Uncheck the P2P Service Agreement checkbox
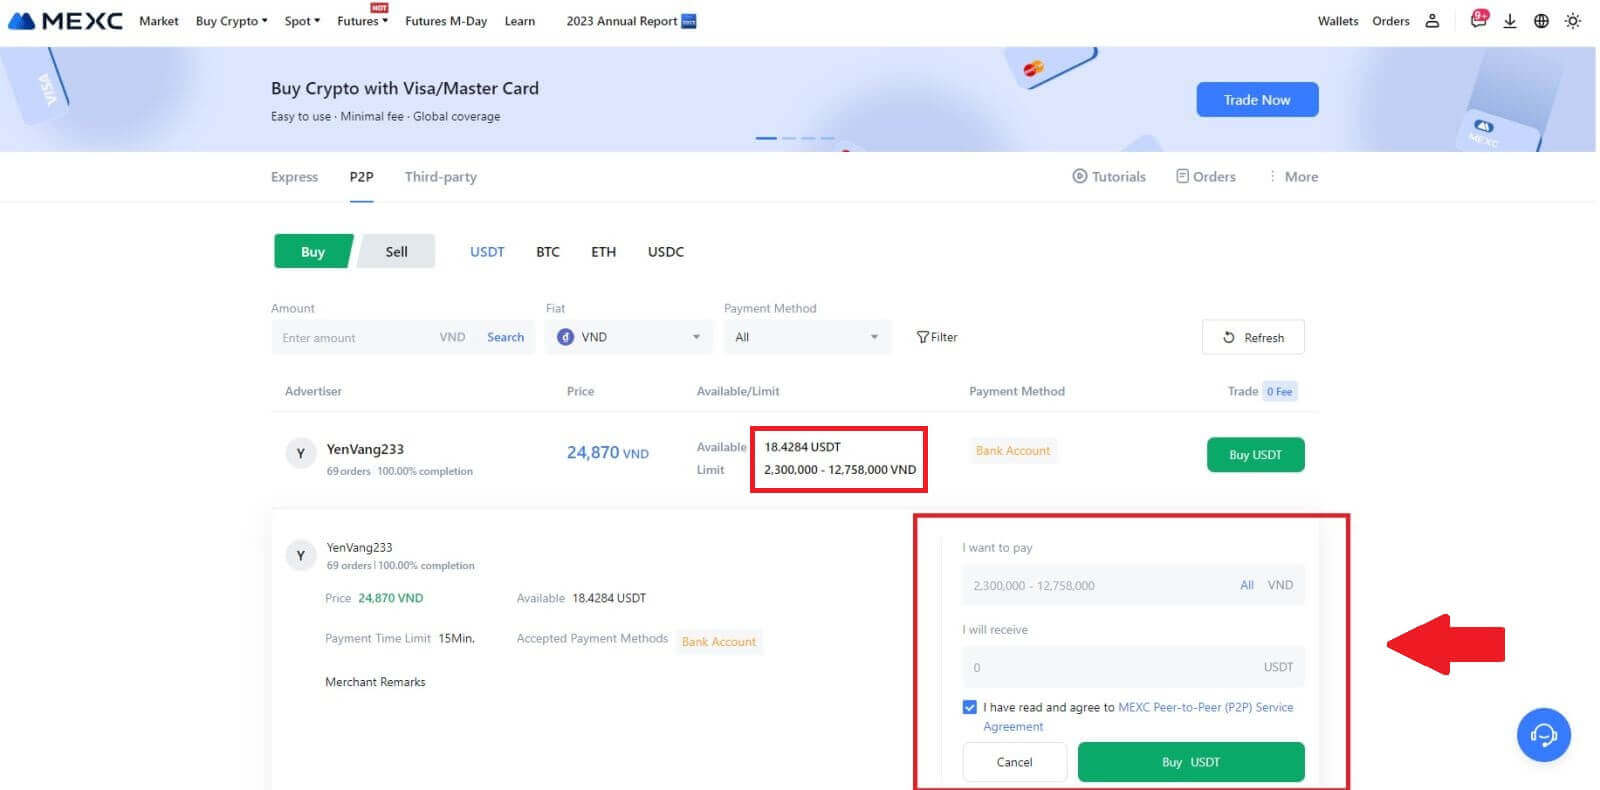This screenshot has height=790, width=1600. point(969,707)
